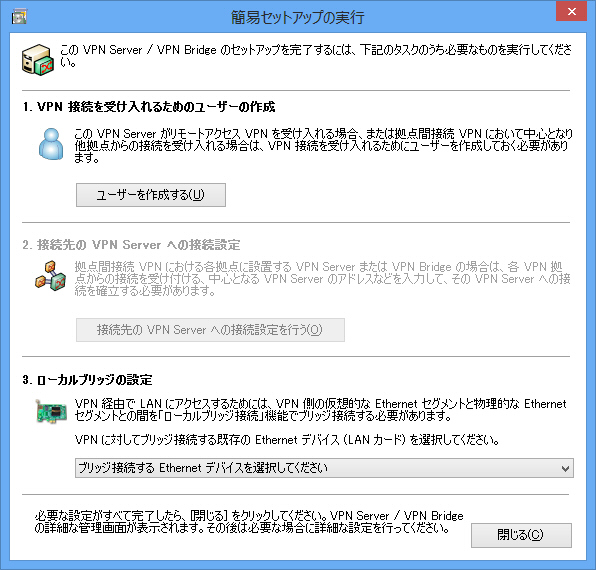Image resolution: width=596 pixels, height=570 pixels.
Task: Click the user creation description paragraph
Action: (x=323, y=146)
